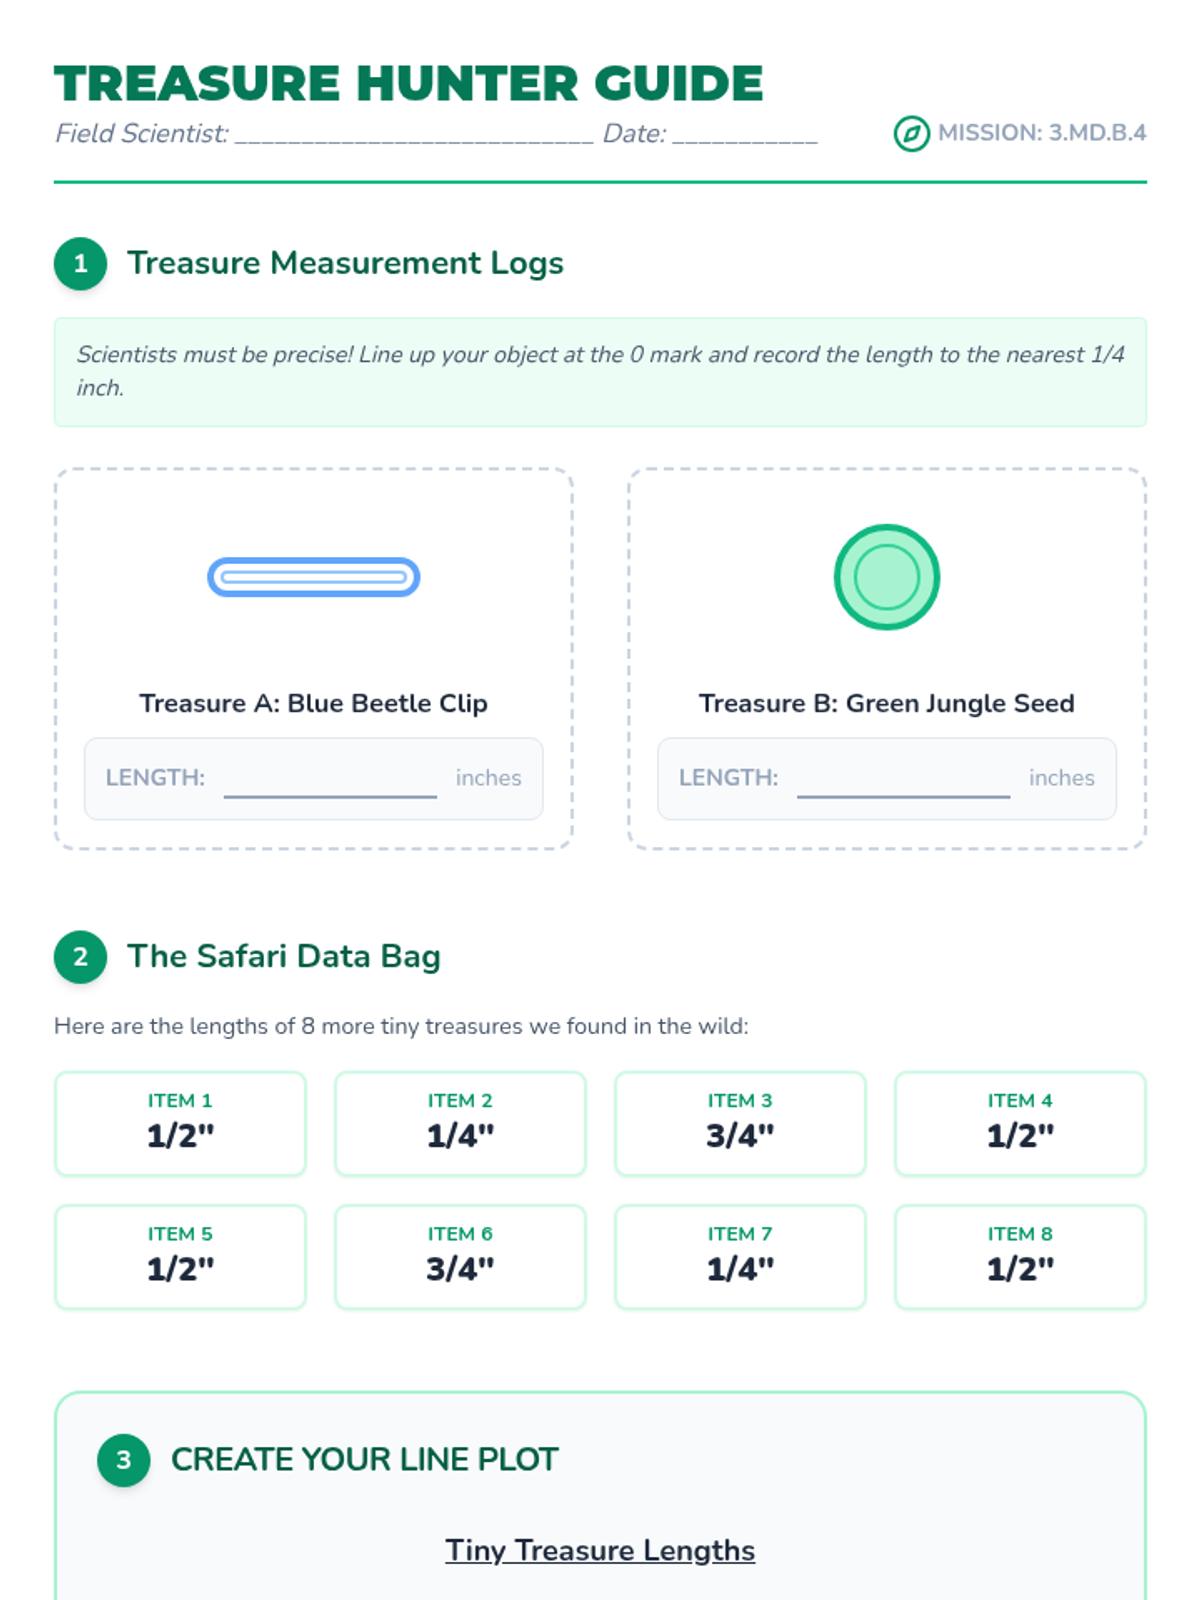Select the Item 3 card showing 3/4"

click(x=740, y=1124)
